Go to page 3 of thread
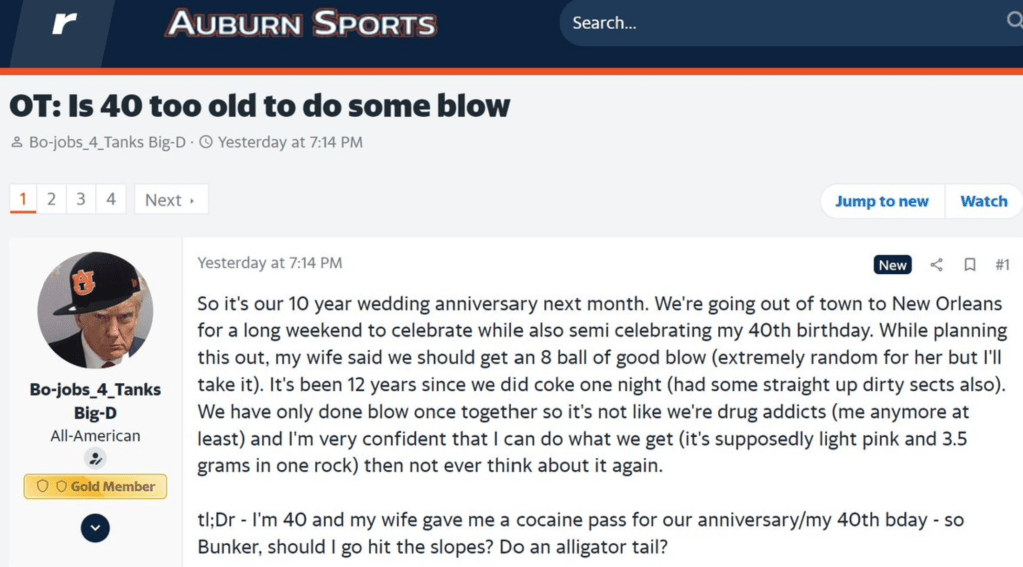 pyautogui.click(x=81, y=199)
